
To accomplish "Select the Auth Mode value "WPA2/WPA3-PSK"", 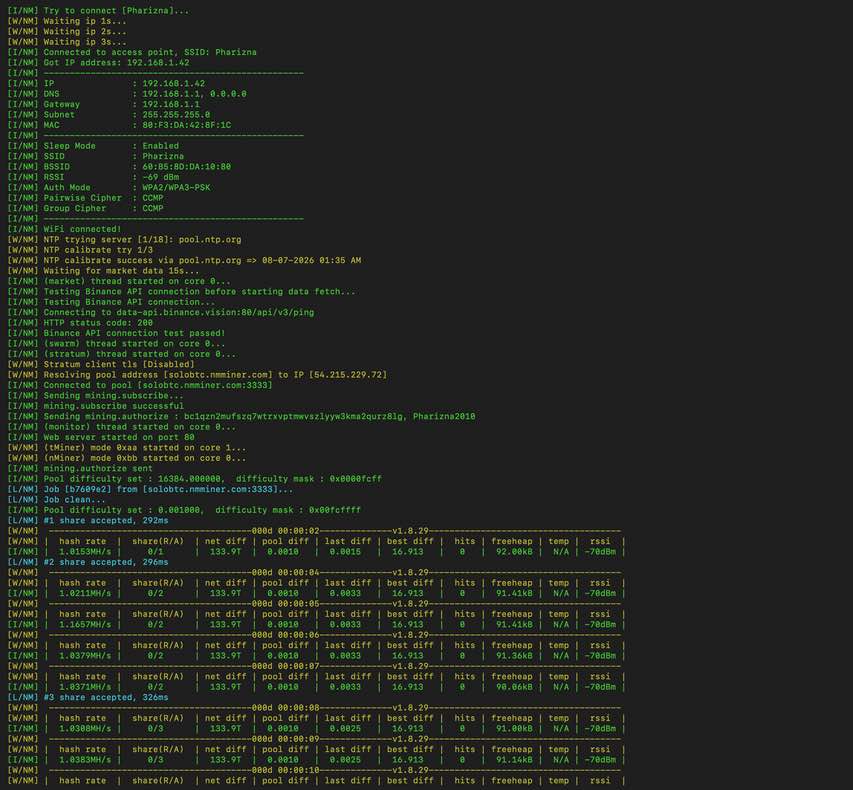I will [176, 188].
